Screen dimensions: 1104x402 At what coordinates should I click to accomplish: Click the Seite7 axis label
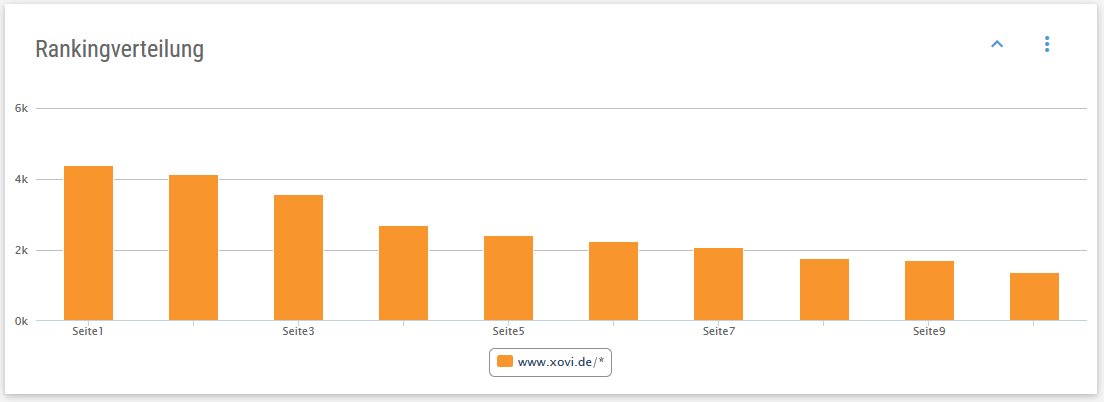pos(718,331)
